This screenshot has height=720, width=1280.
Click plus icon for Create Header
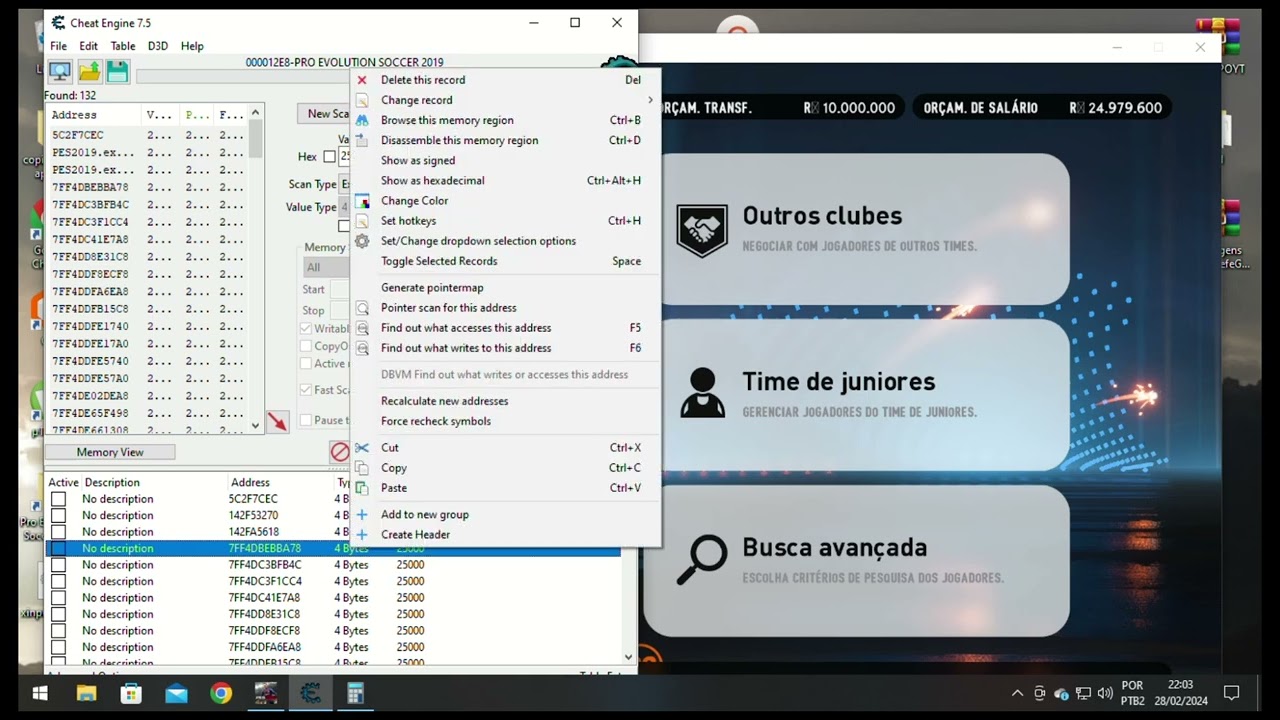pos(362,535)
